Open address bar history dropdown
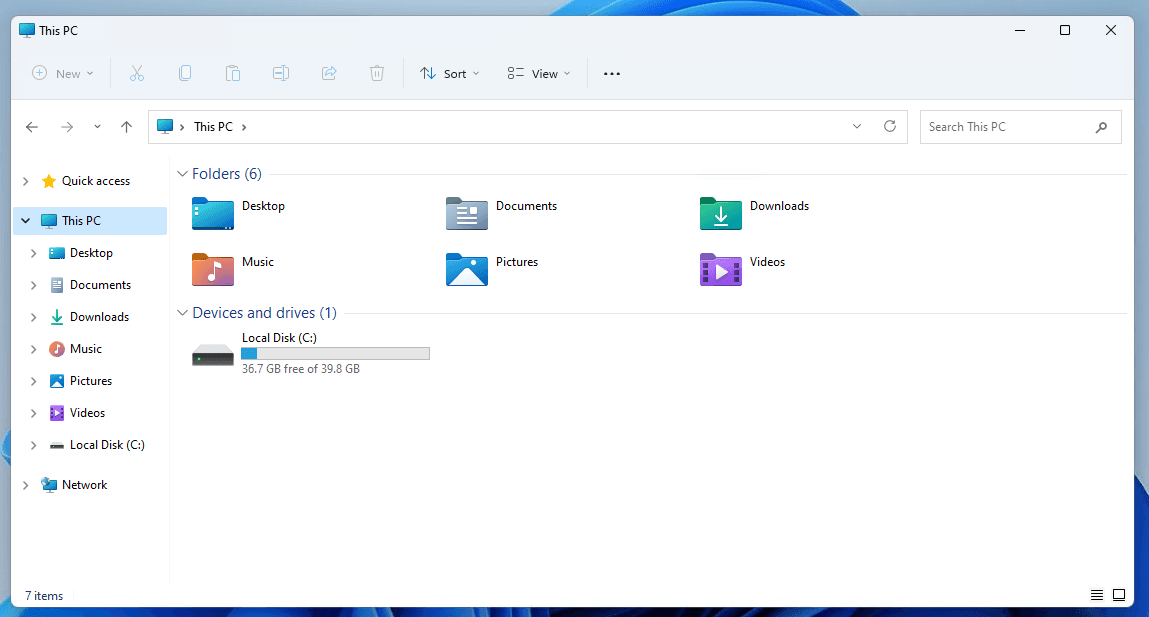1149x617 pixels. pos(857,126)
